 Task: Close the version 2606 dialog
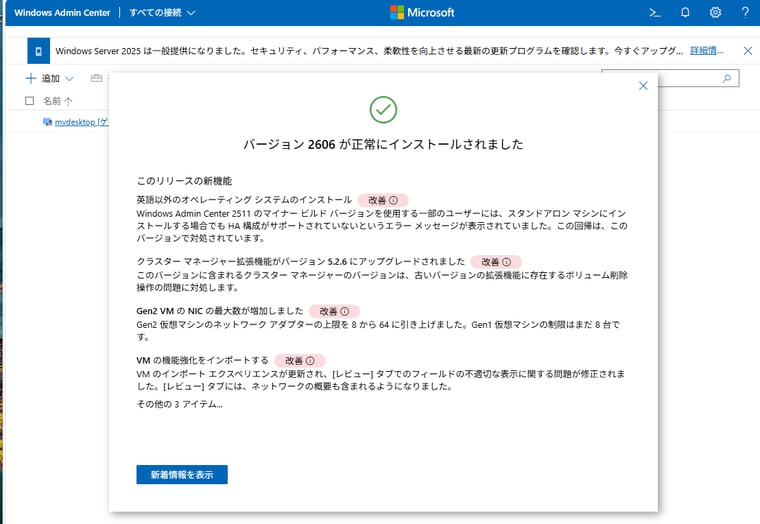643,86
